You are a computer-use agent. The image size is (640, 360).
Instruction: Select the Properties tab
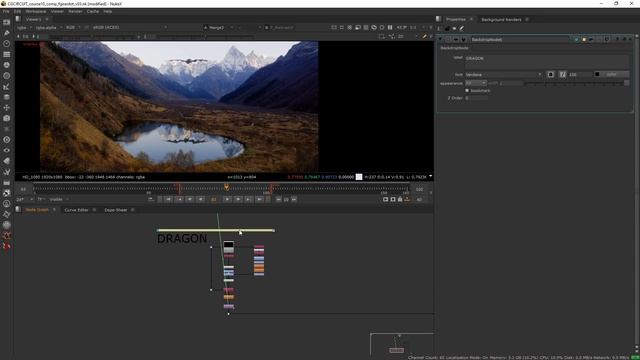click(x=456, y=20)
